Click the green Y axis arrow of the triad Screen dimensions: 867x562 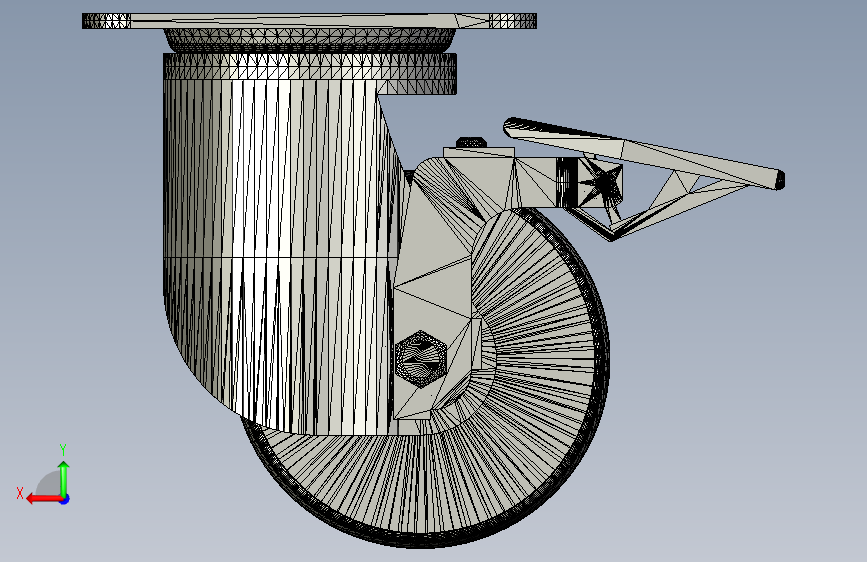pyautogui.click(x=64, y=478)
